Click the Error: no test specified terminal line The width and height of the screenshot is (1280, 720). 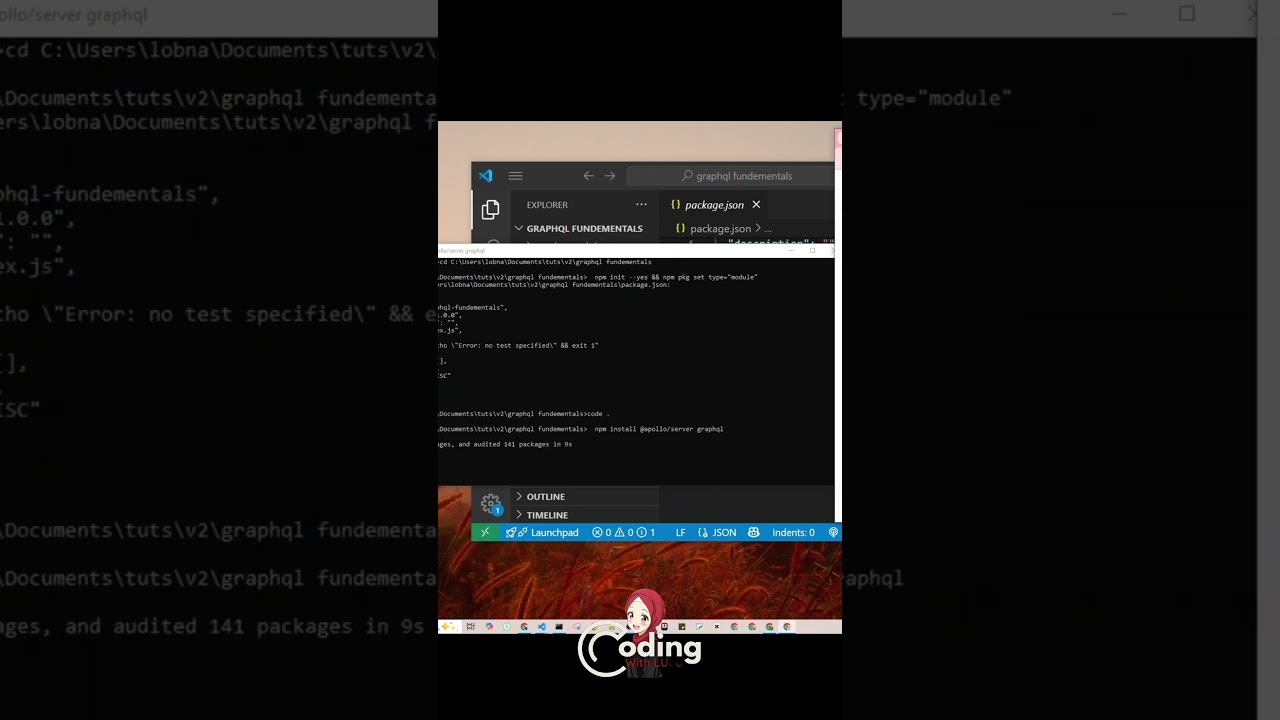pos(518,345)
